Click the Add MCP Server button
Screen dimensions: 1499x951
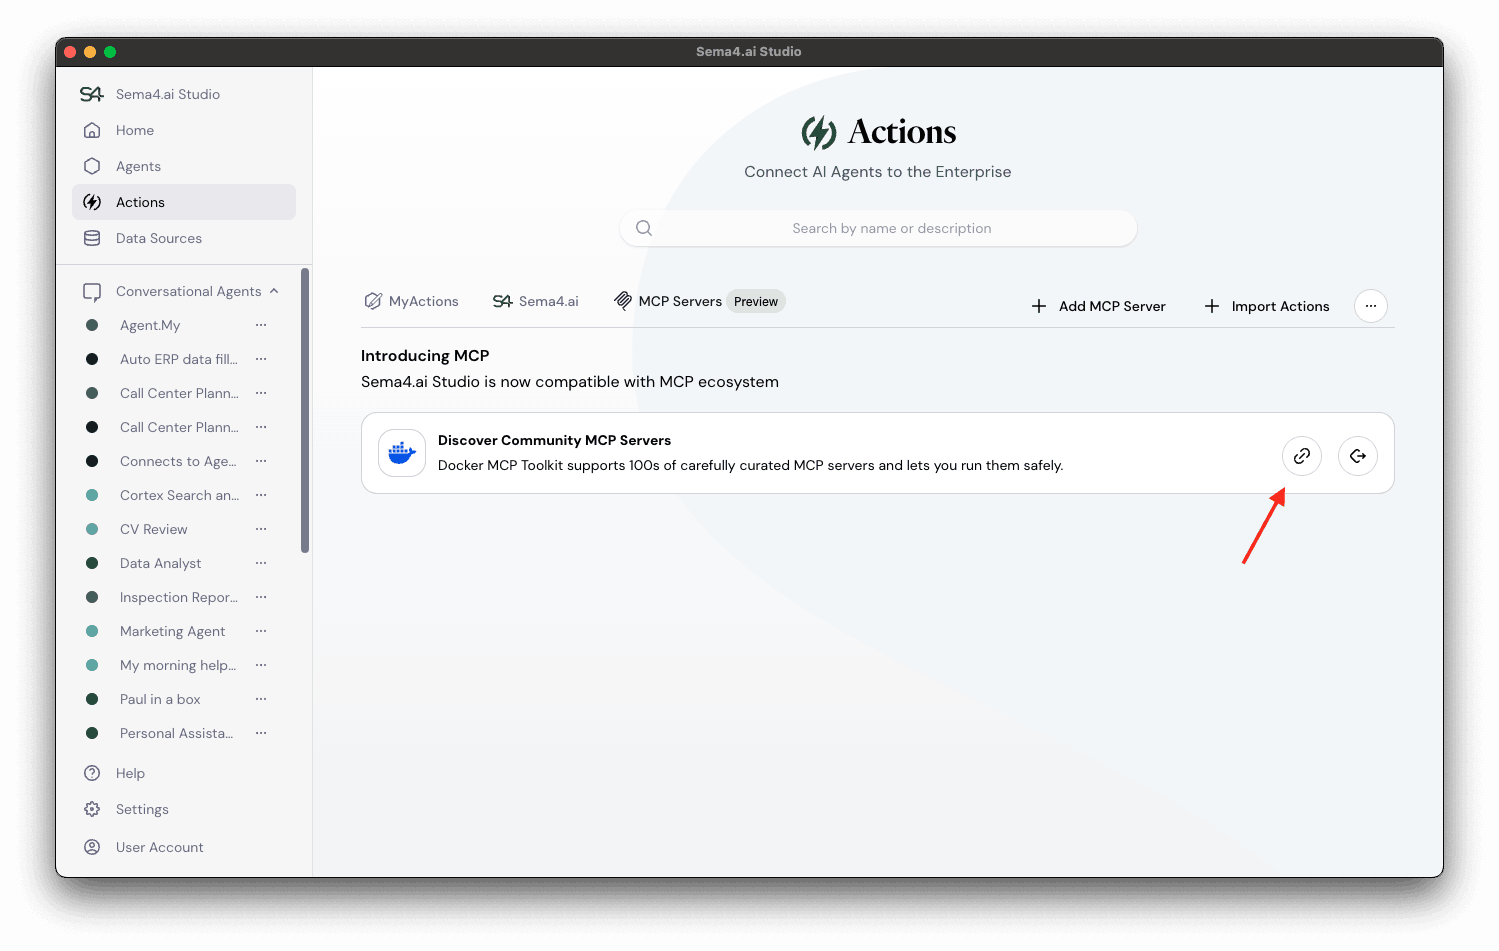[x=1098, y=306]
